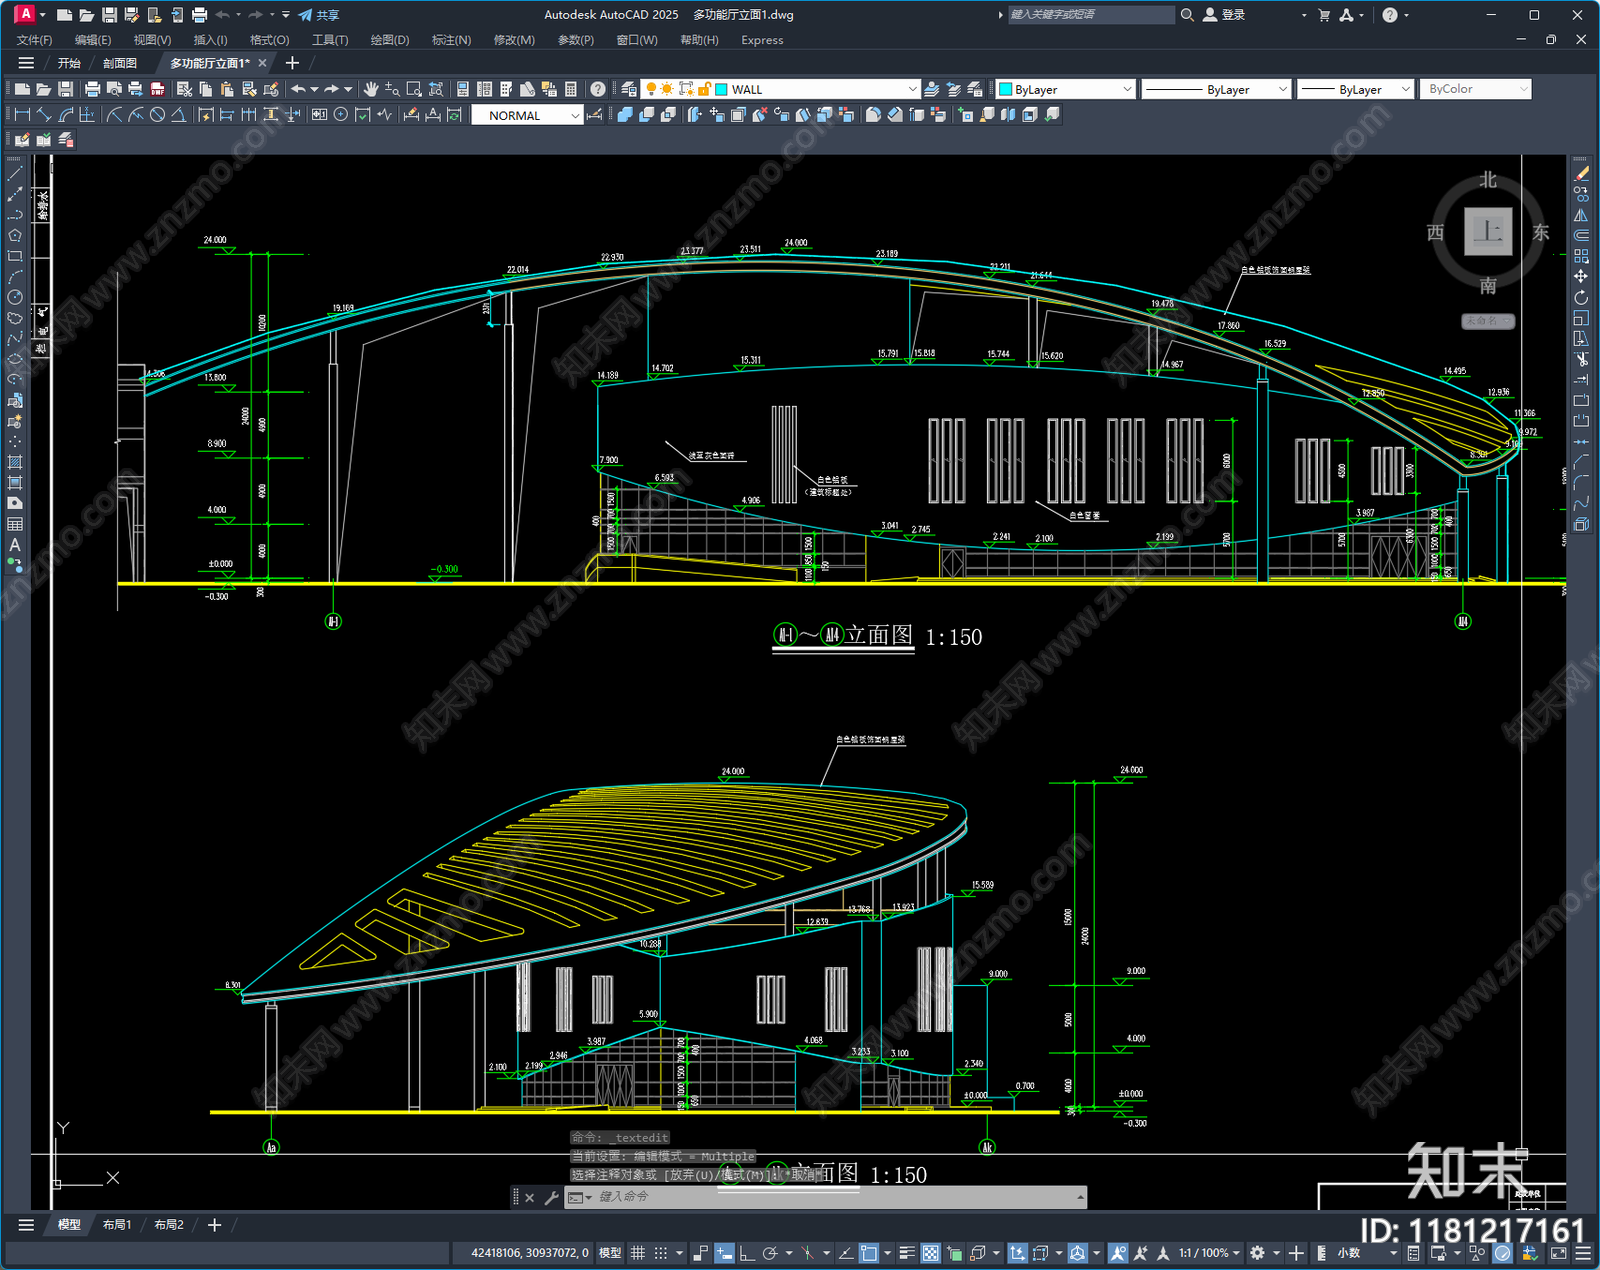This screenshot has height=1270, width=1600.
Task: Open Layer Properties Manager icon
Action: 628,89
